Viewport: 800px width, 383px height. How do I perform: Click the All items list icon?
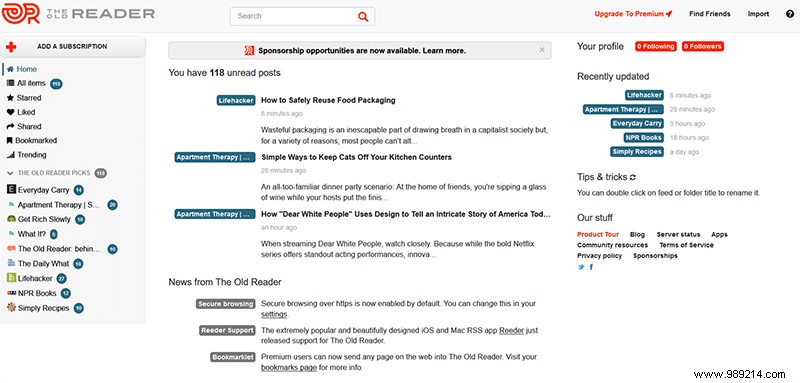pos(10,83)
